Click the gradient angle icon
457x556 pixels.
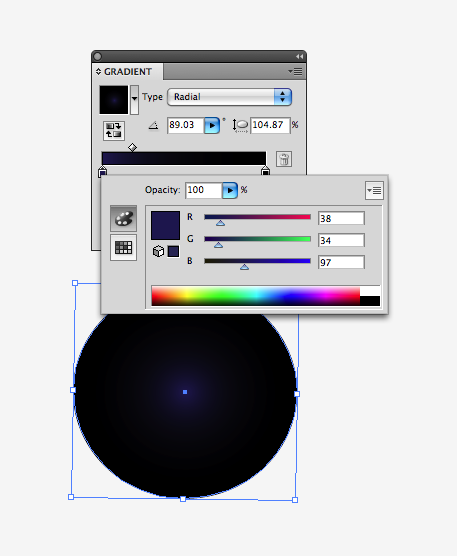[154, 125]
